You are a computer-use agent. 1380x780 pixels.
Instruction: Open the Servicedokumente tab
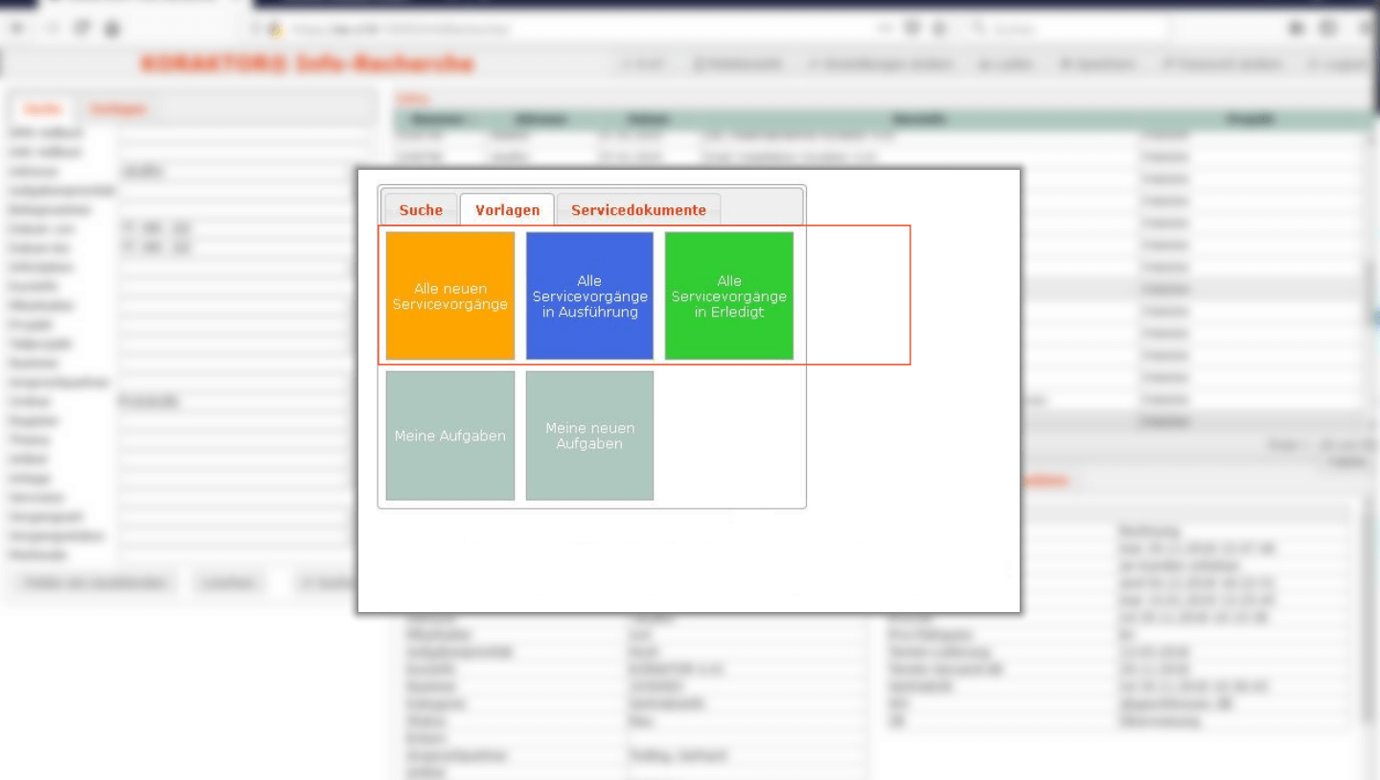point(638,210)
